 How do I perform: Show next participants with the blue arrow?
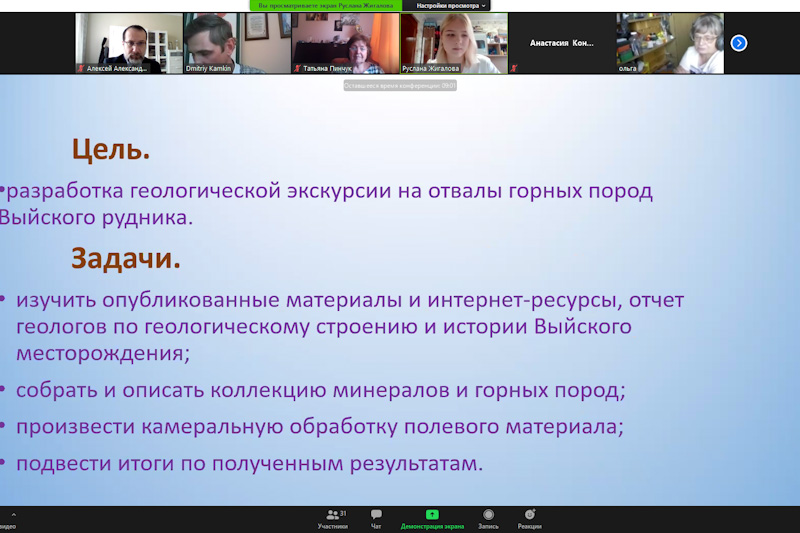[x=739, y=43]
